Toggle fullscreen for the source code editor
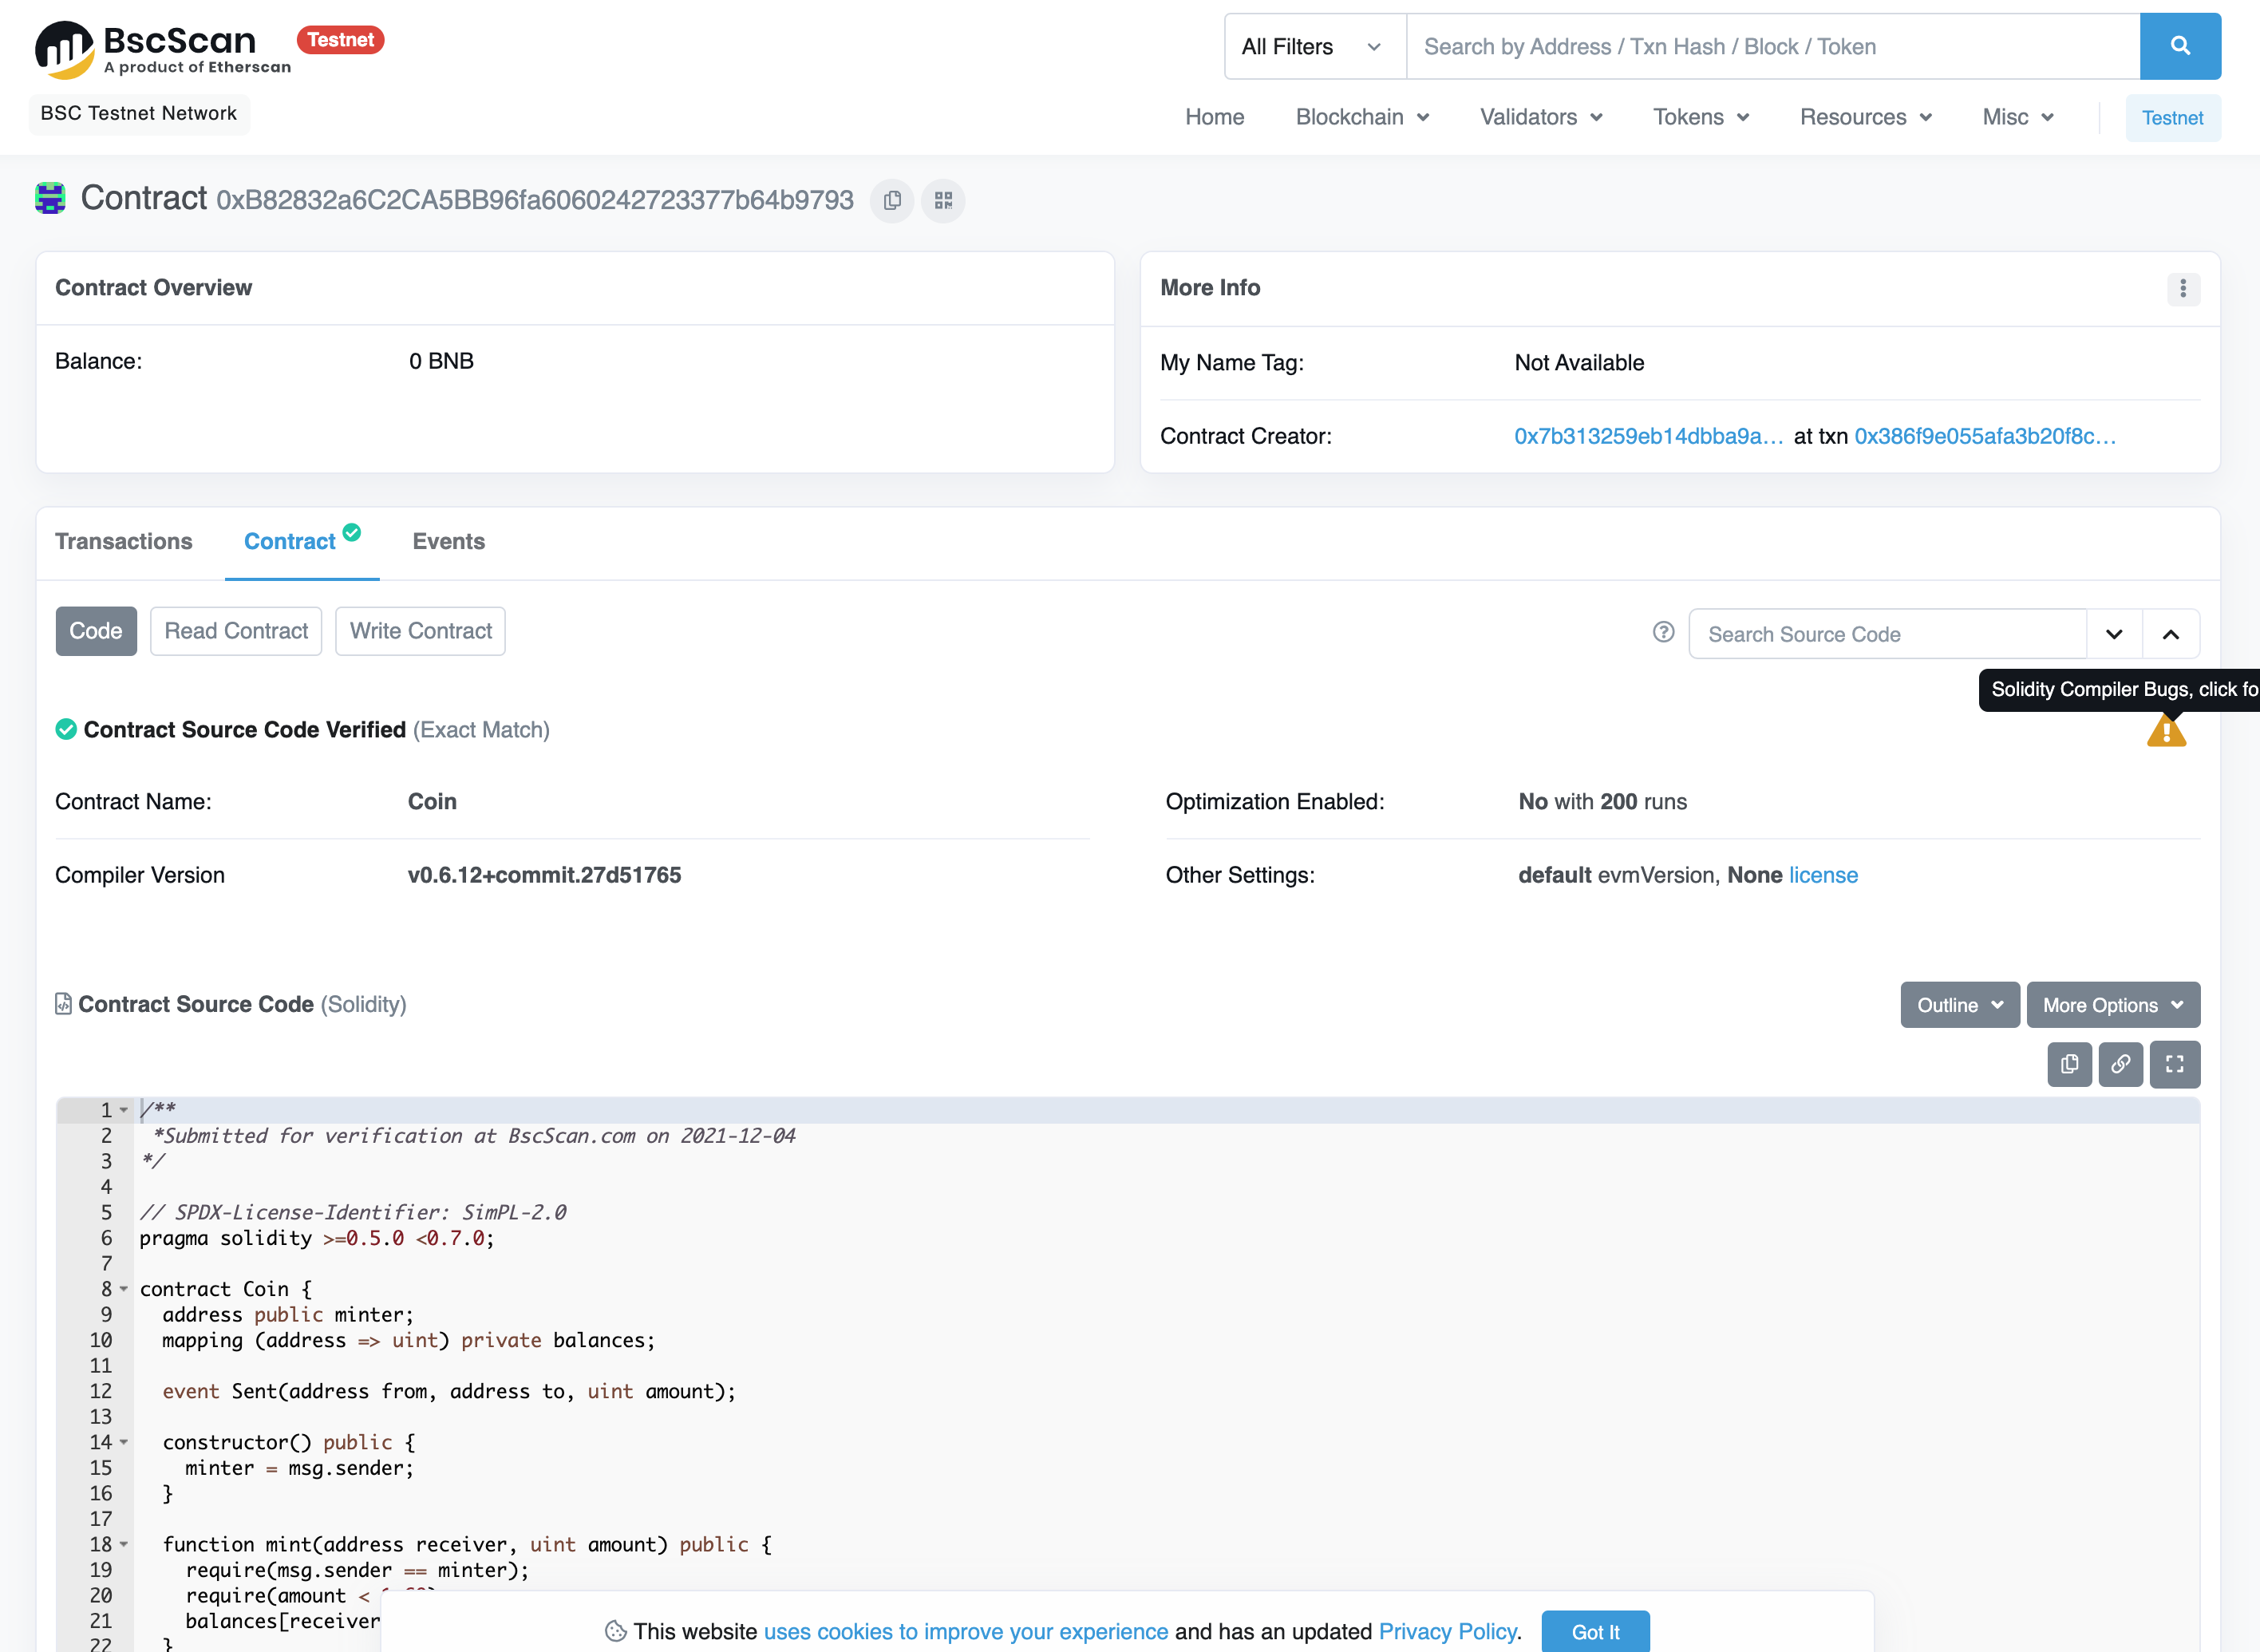The width and height of the screenshot is (2260, 1652). click(2174, 1064)
